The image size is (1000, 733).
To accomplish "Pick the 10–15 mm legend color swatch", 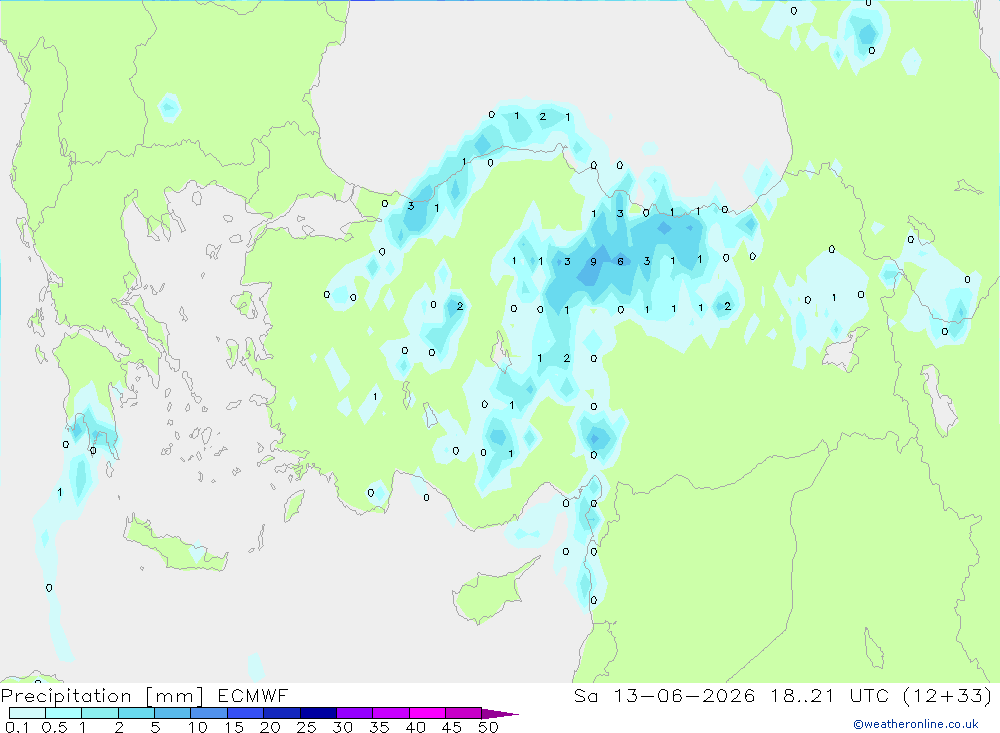I will [209, 713].
